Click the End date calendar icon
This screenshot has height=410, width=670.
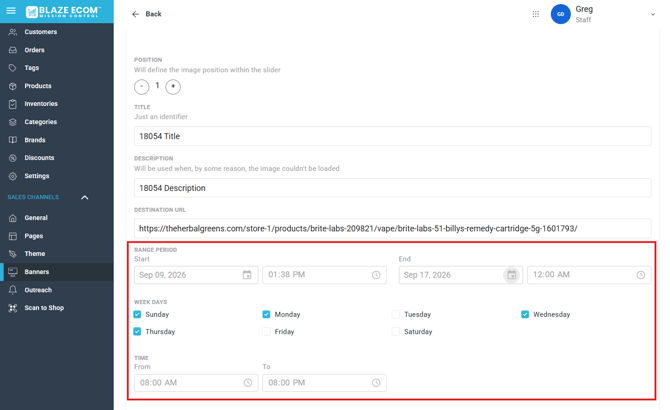(x=511, y=275)
